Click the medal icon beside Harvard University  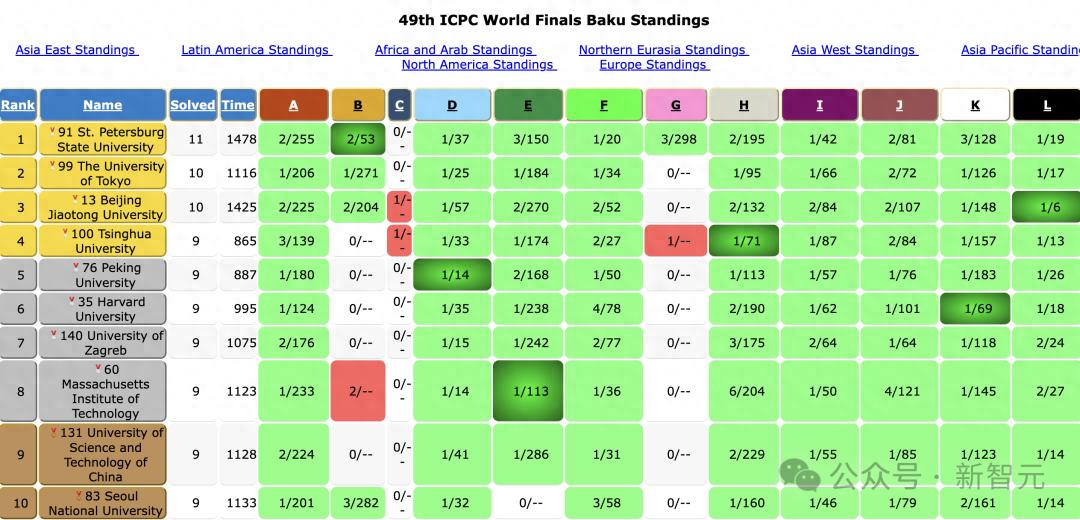pyautogui.click(x=72, y=301)
